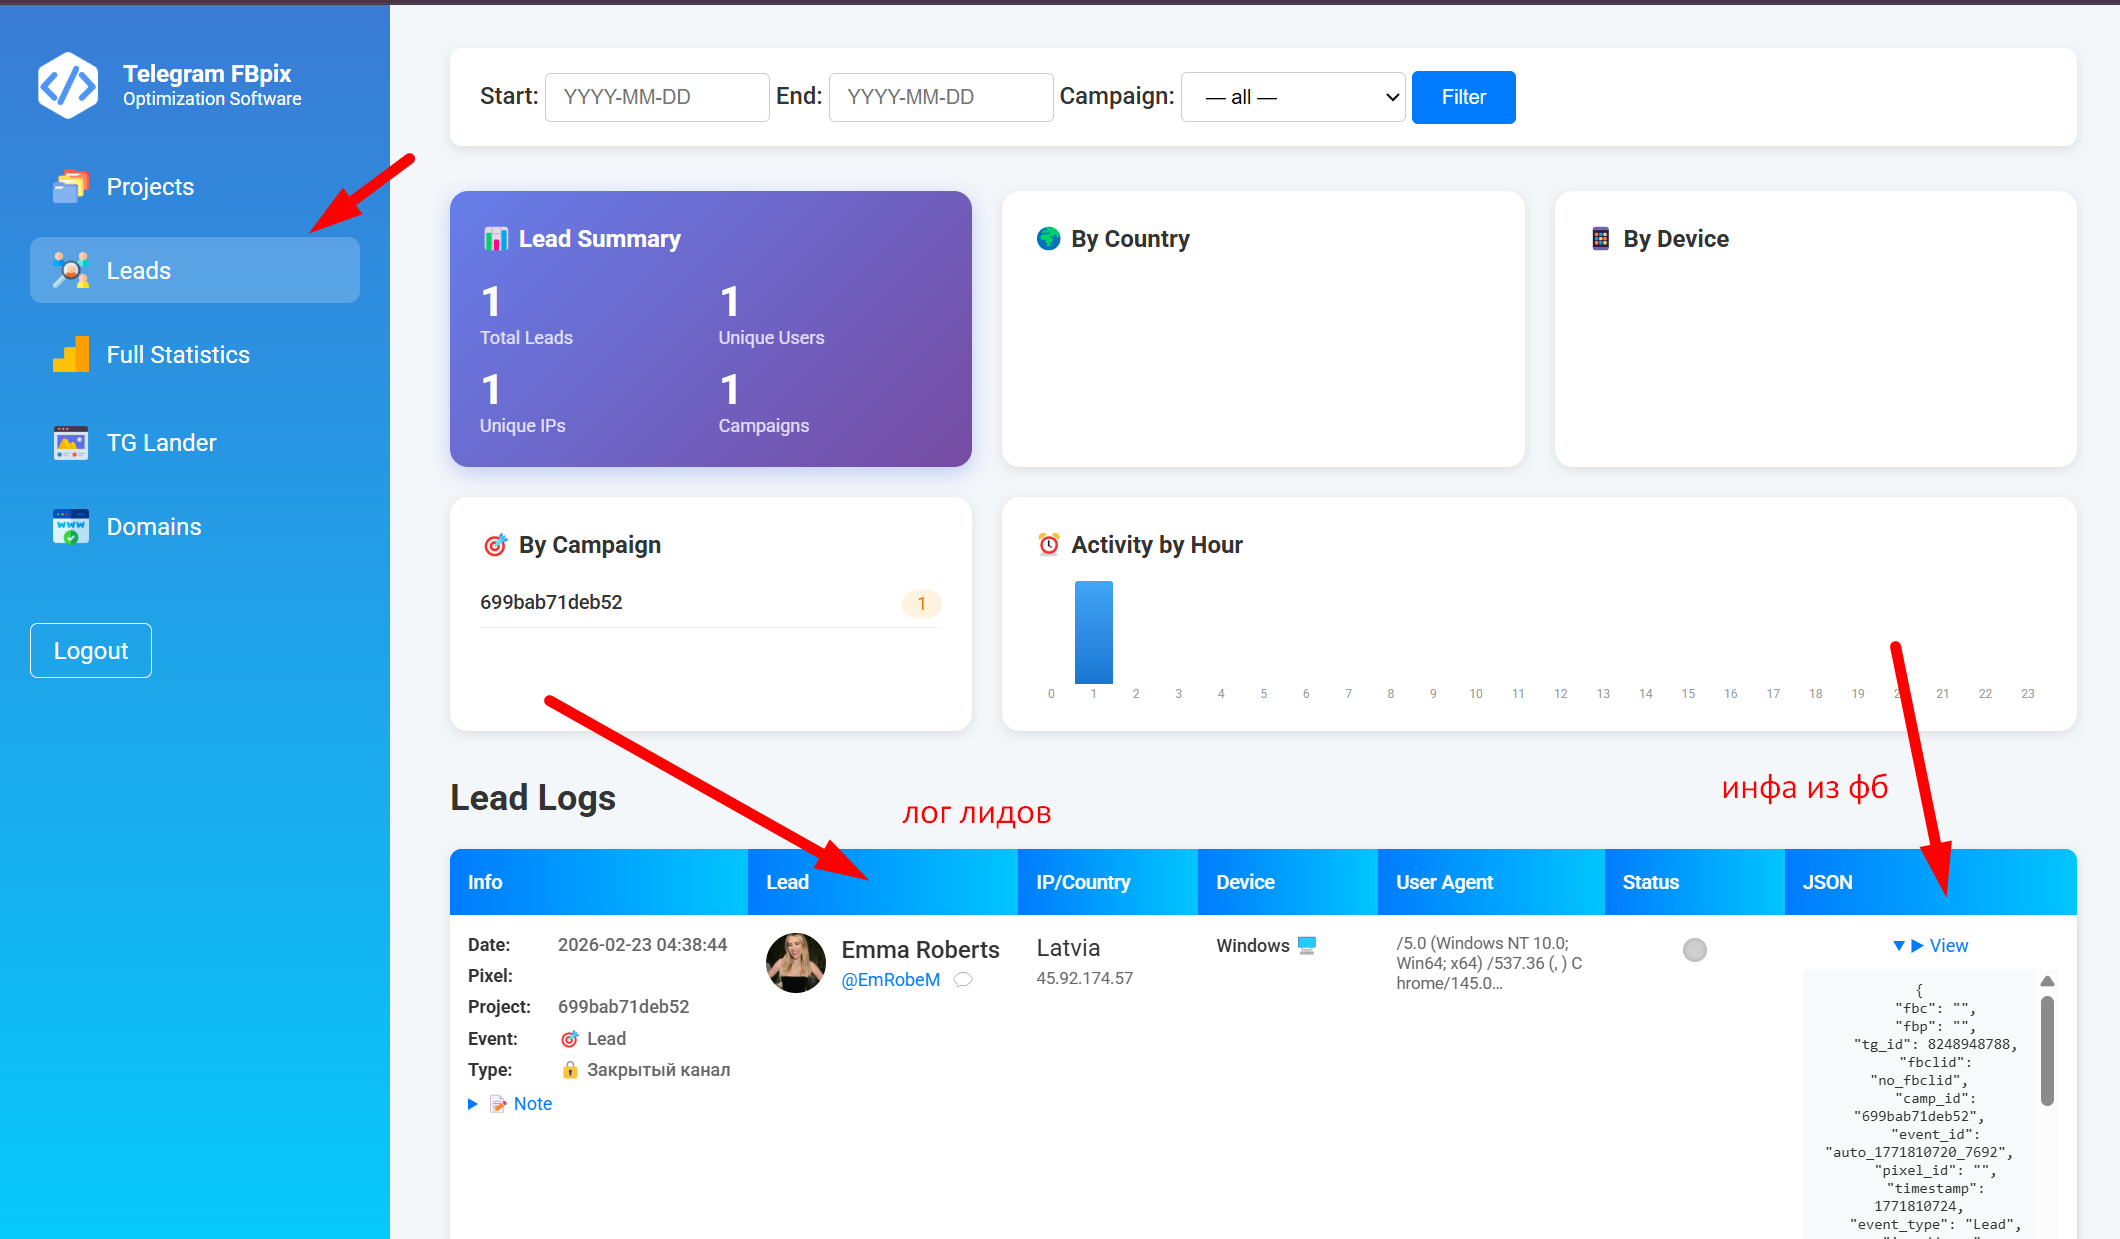Click the Telegram FBpix logo icon
Image resolution: width=2120 pixels, height=1239 pixels.
coord(68,86)
